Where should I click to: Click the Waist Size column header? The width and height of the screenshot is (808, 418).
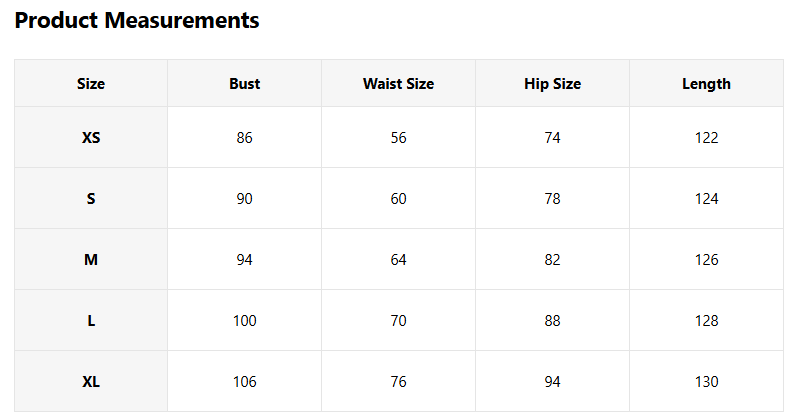[398, 84]
